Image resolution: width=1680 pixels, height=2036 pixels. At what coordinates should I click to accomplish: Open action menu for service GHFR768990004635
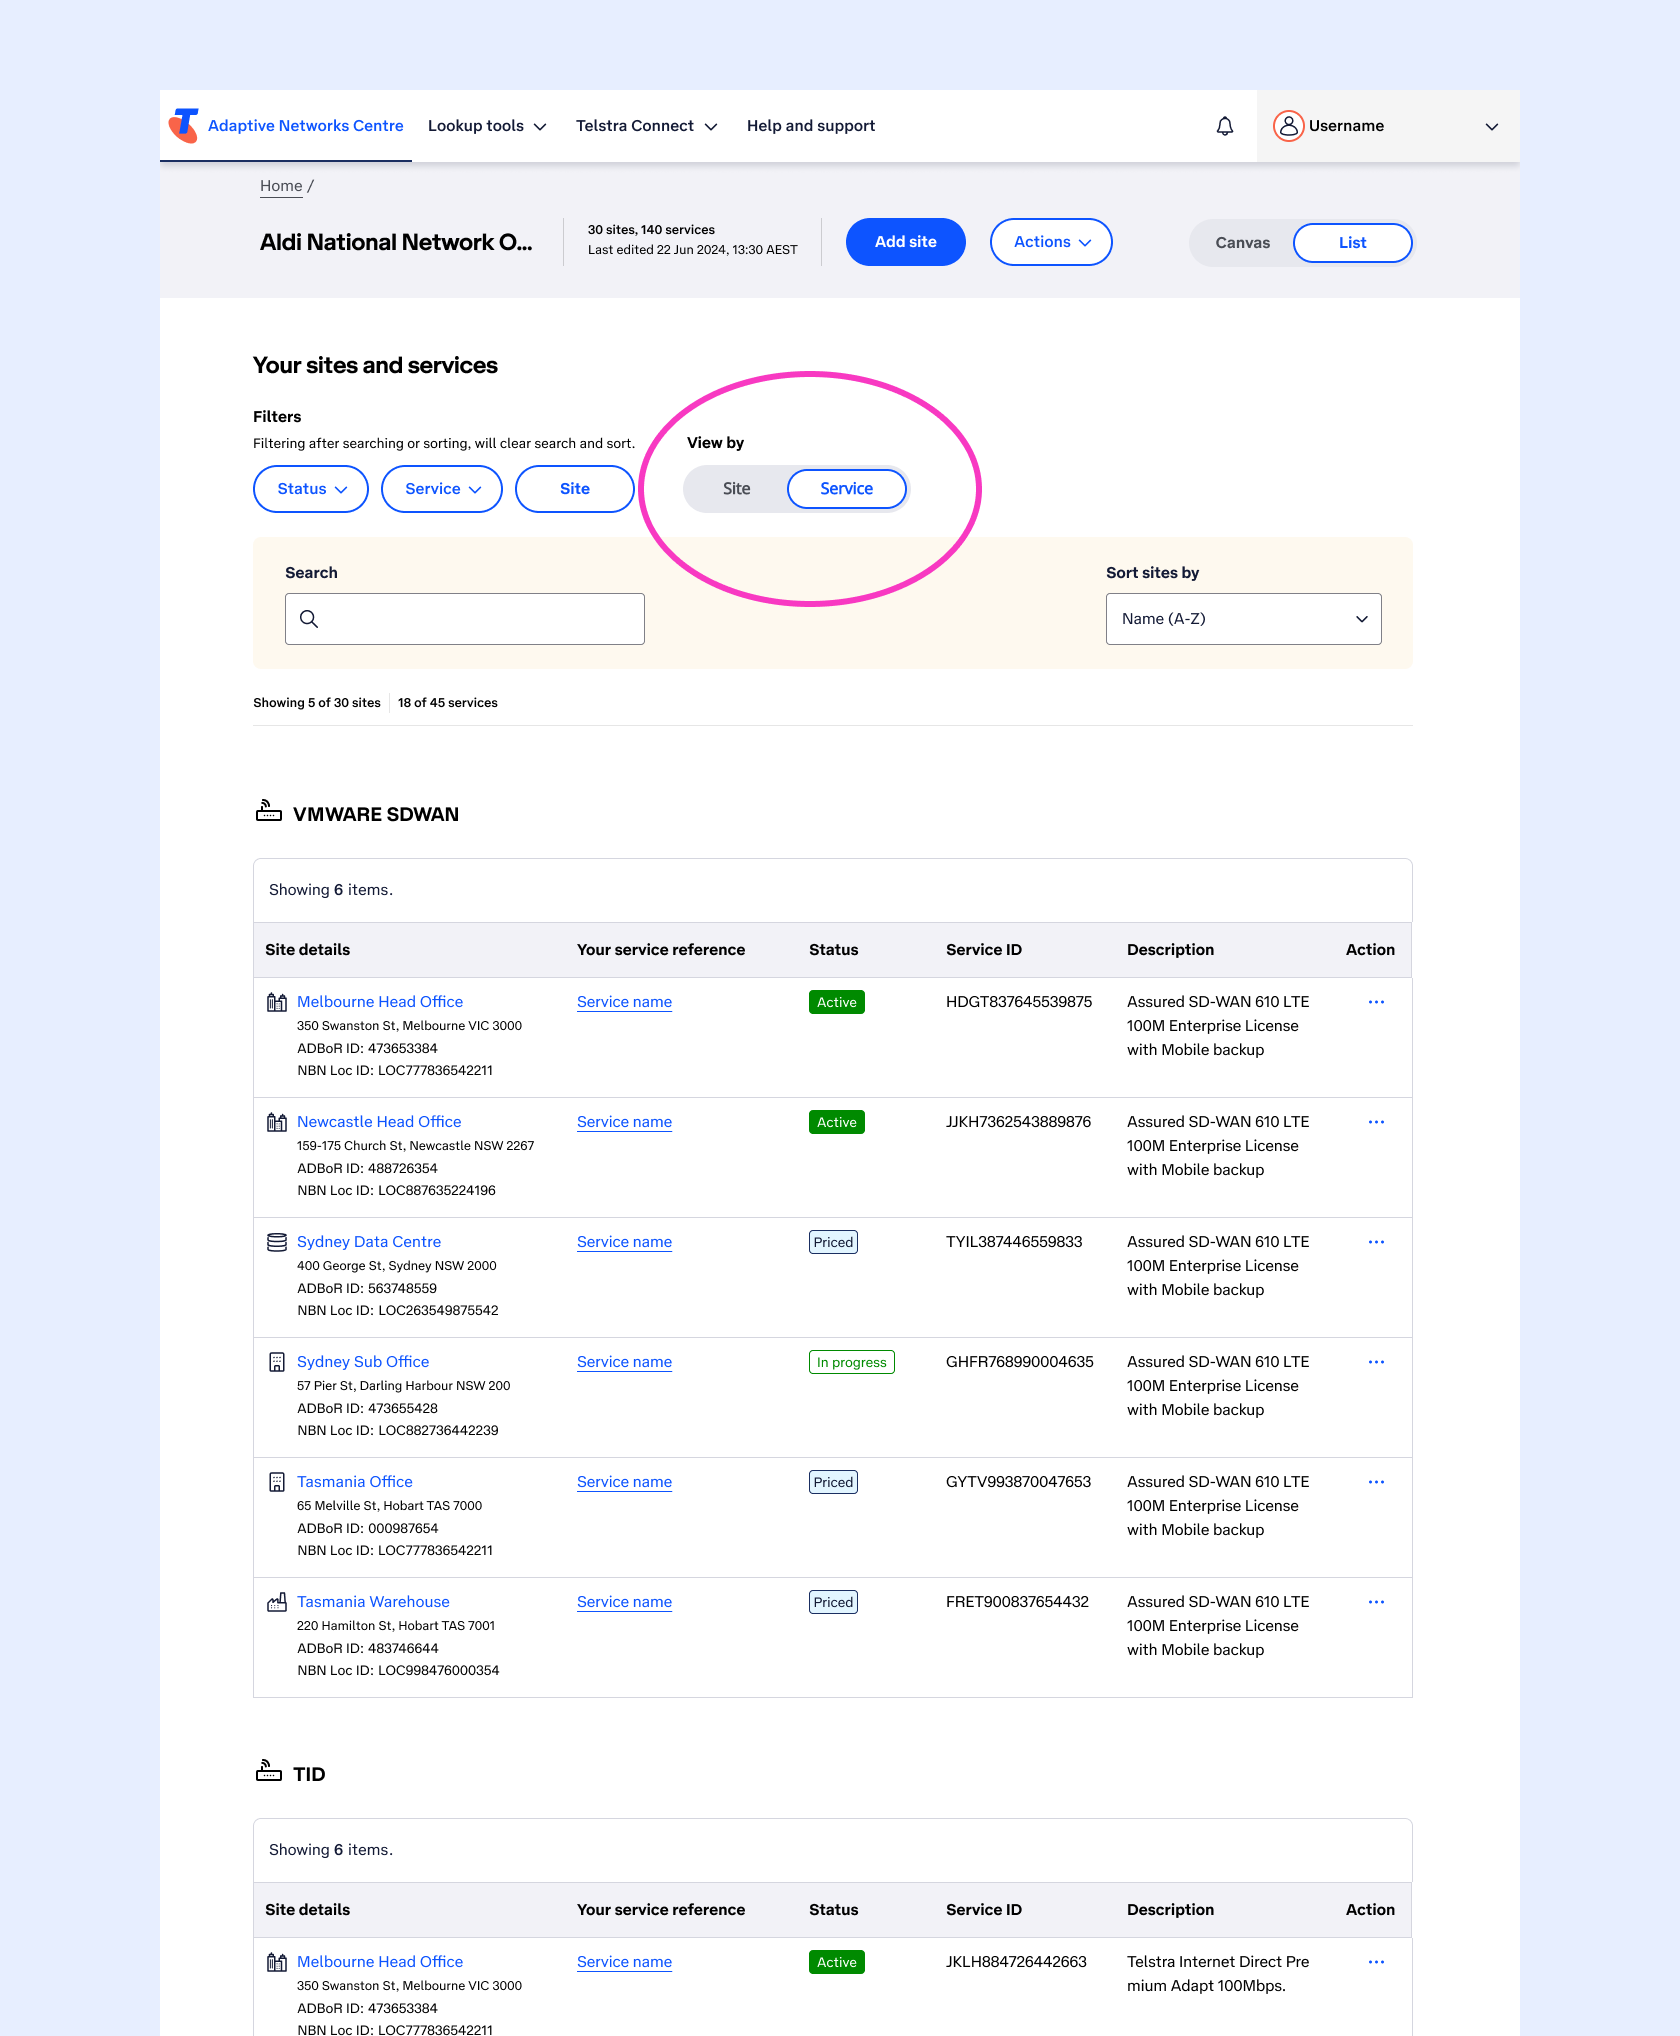click(x=1376, y=1362)
